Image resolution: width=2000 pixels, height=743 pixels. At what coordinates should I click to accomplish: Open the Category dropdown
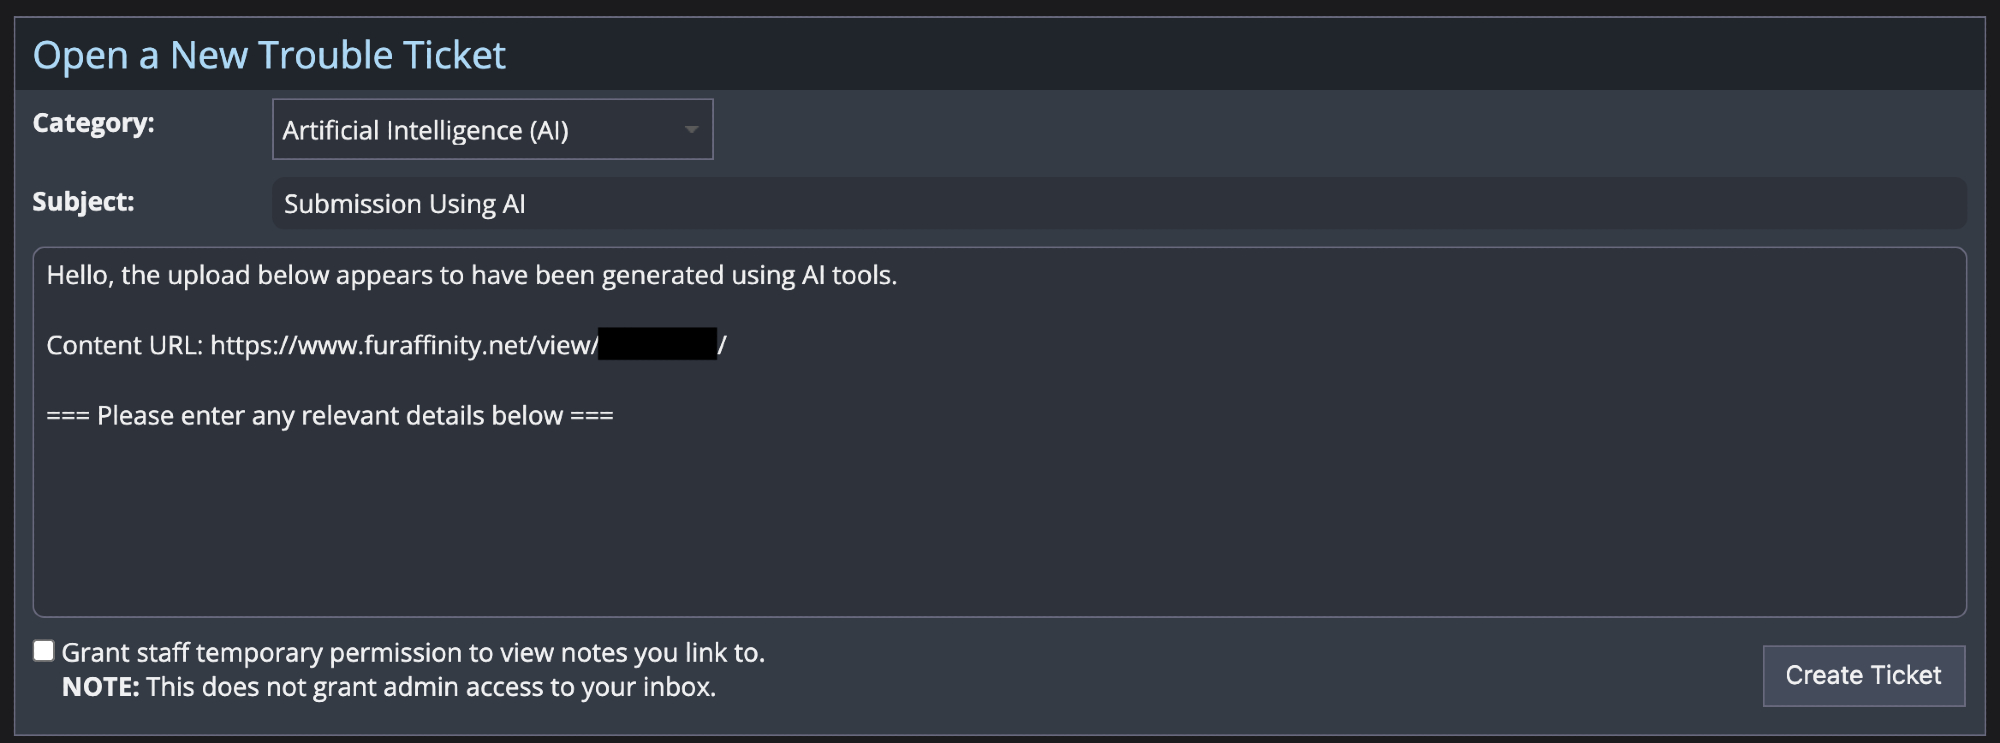[492, 129]
